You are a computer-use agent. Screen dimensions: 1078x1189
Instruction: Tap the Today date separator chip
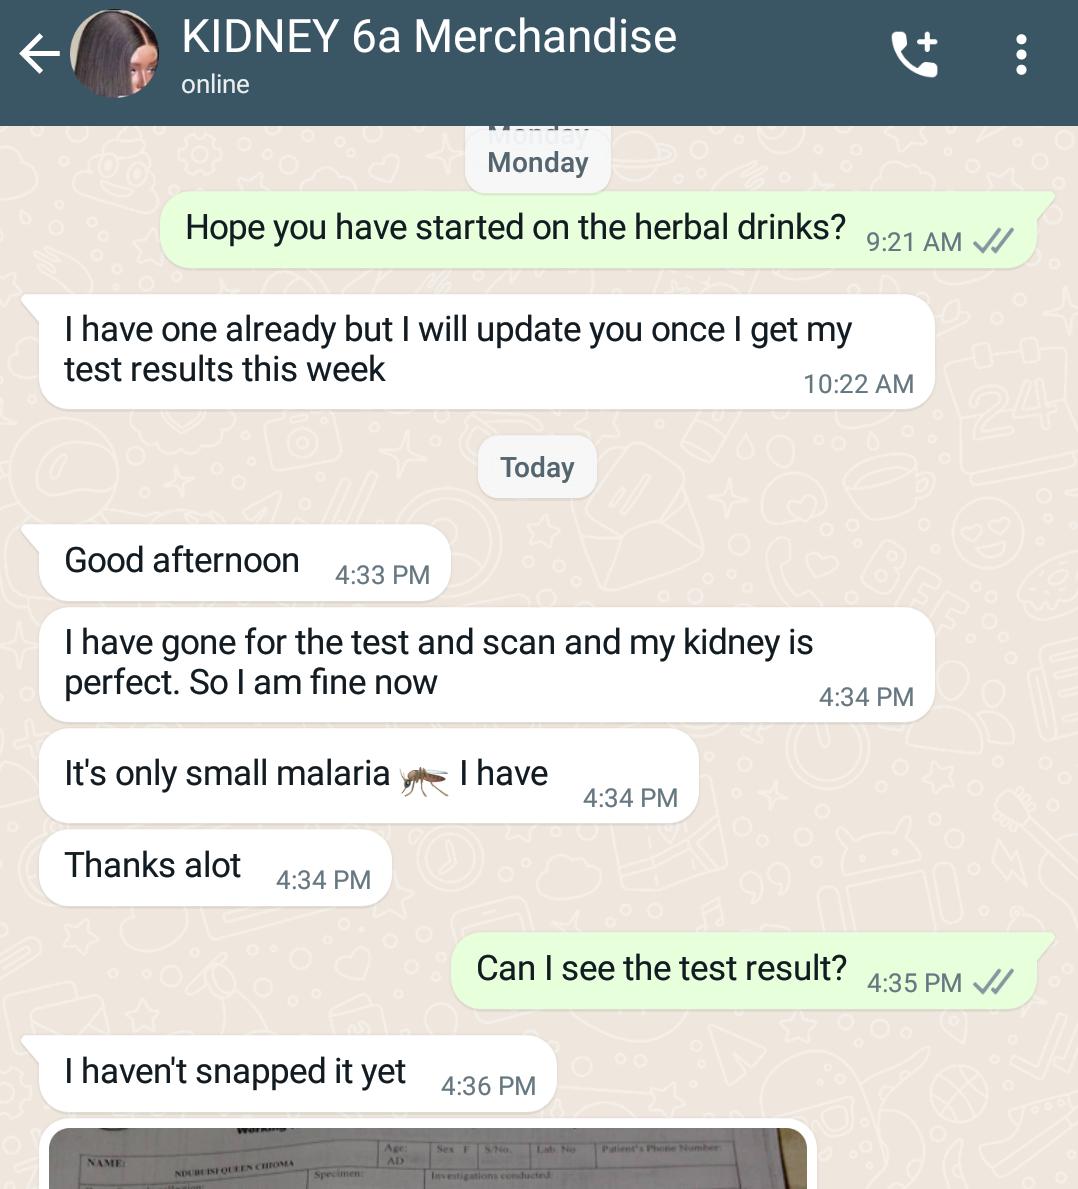pos(537,467)
